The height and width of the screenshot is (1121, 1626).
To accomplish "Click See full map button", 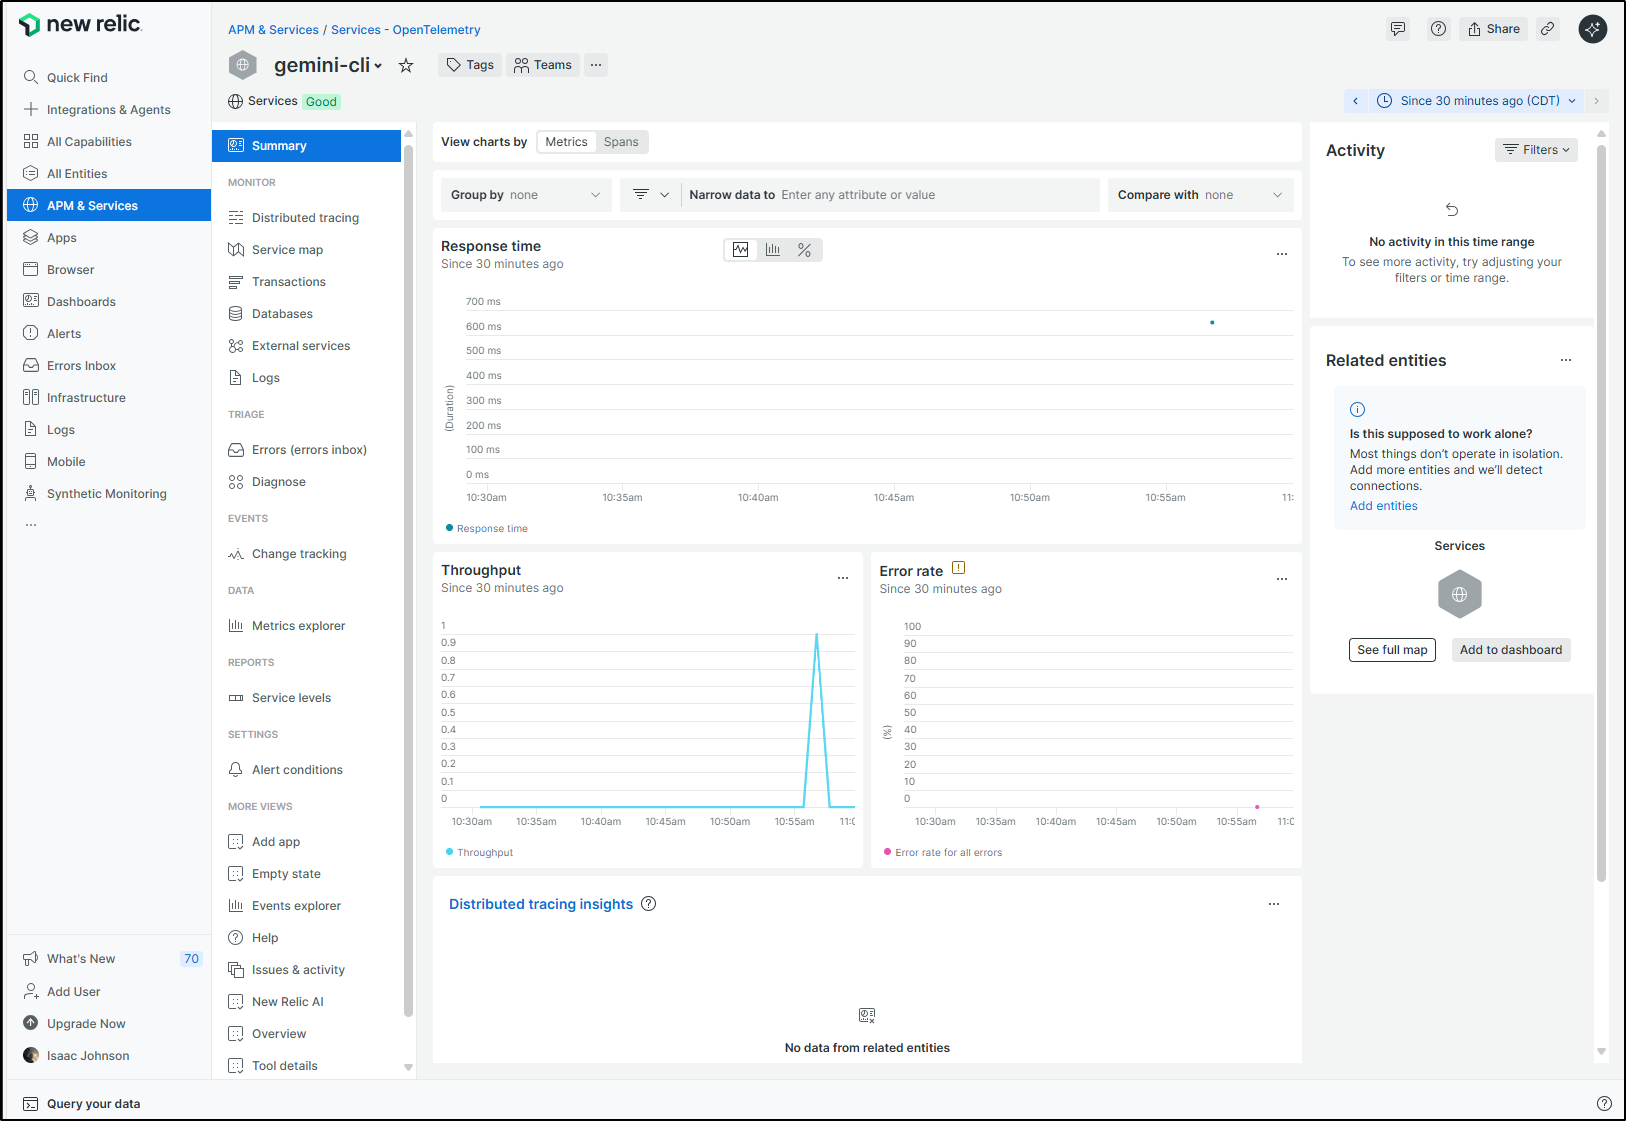I will pyautogui.click(x=1392, y=650).
